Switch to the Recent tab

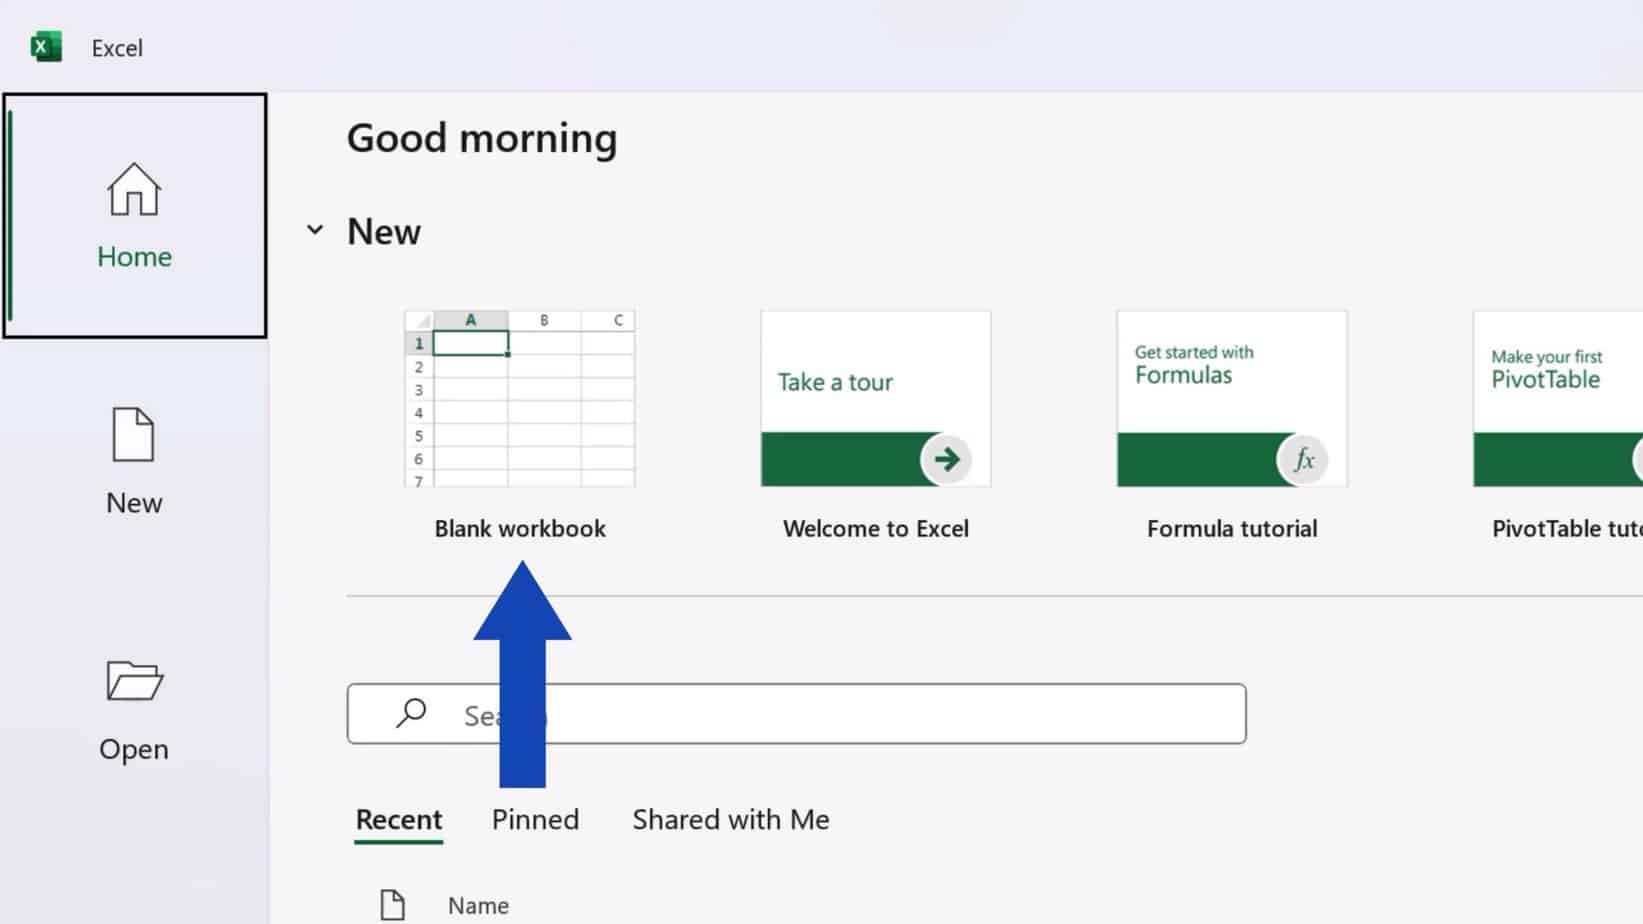[x=399, y=820]
